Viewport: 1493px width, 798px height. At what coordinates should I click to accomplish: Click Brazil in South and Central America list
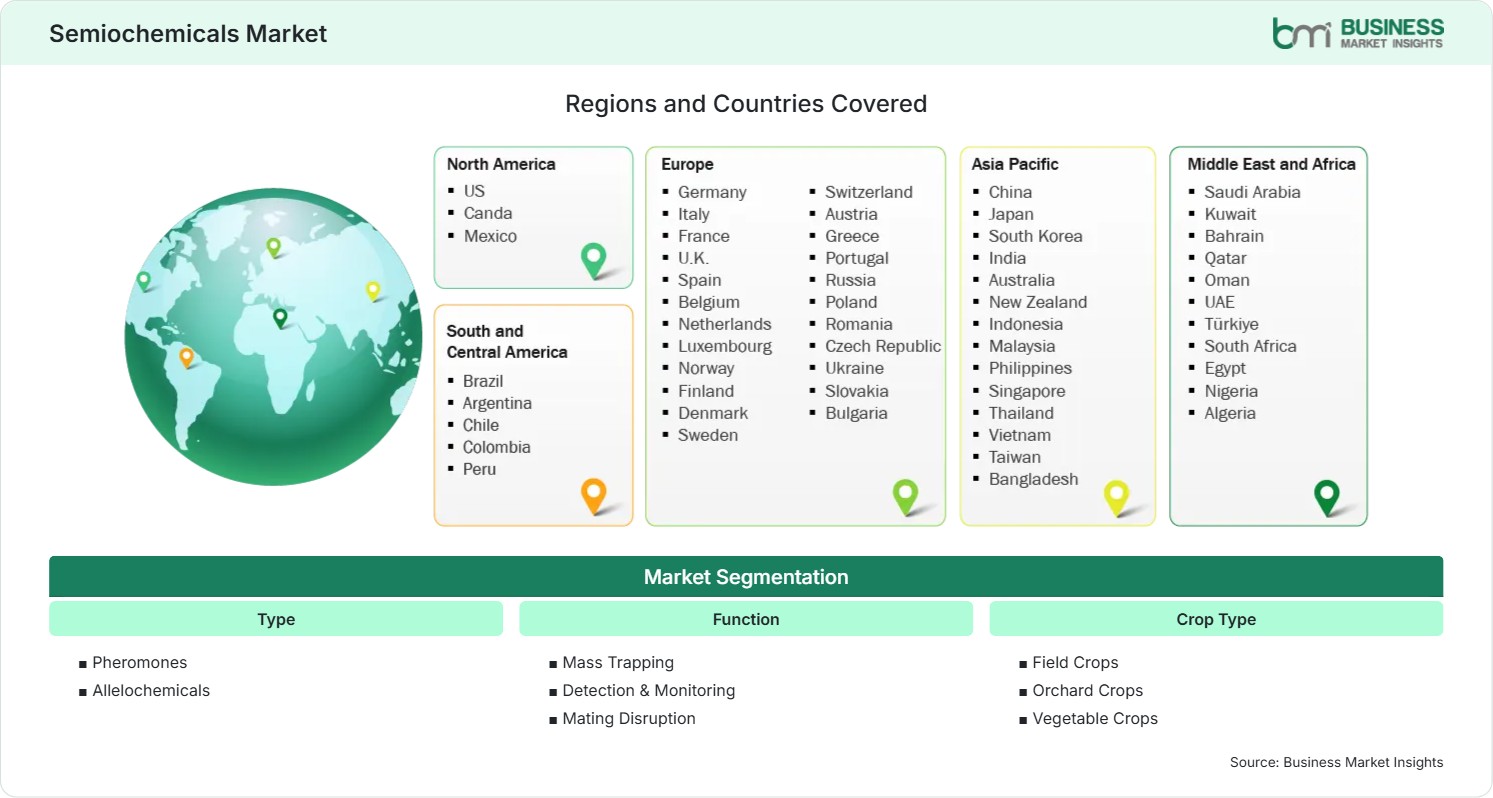tap(483, 381)
